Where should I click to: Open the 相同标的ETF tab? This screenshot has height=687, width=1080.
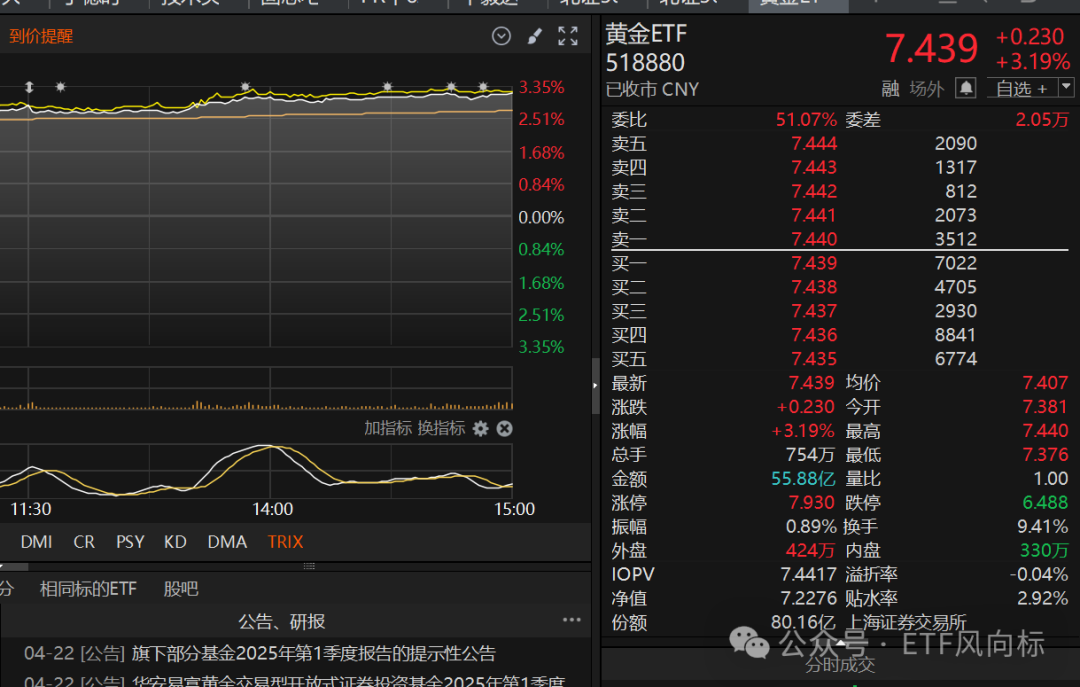(88, 589)
